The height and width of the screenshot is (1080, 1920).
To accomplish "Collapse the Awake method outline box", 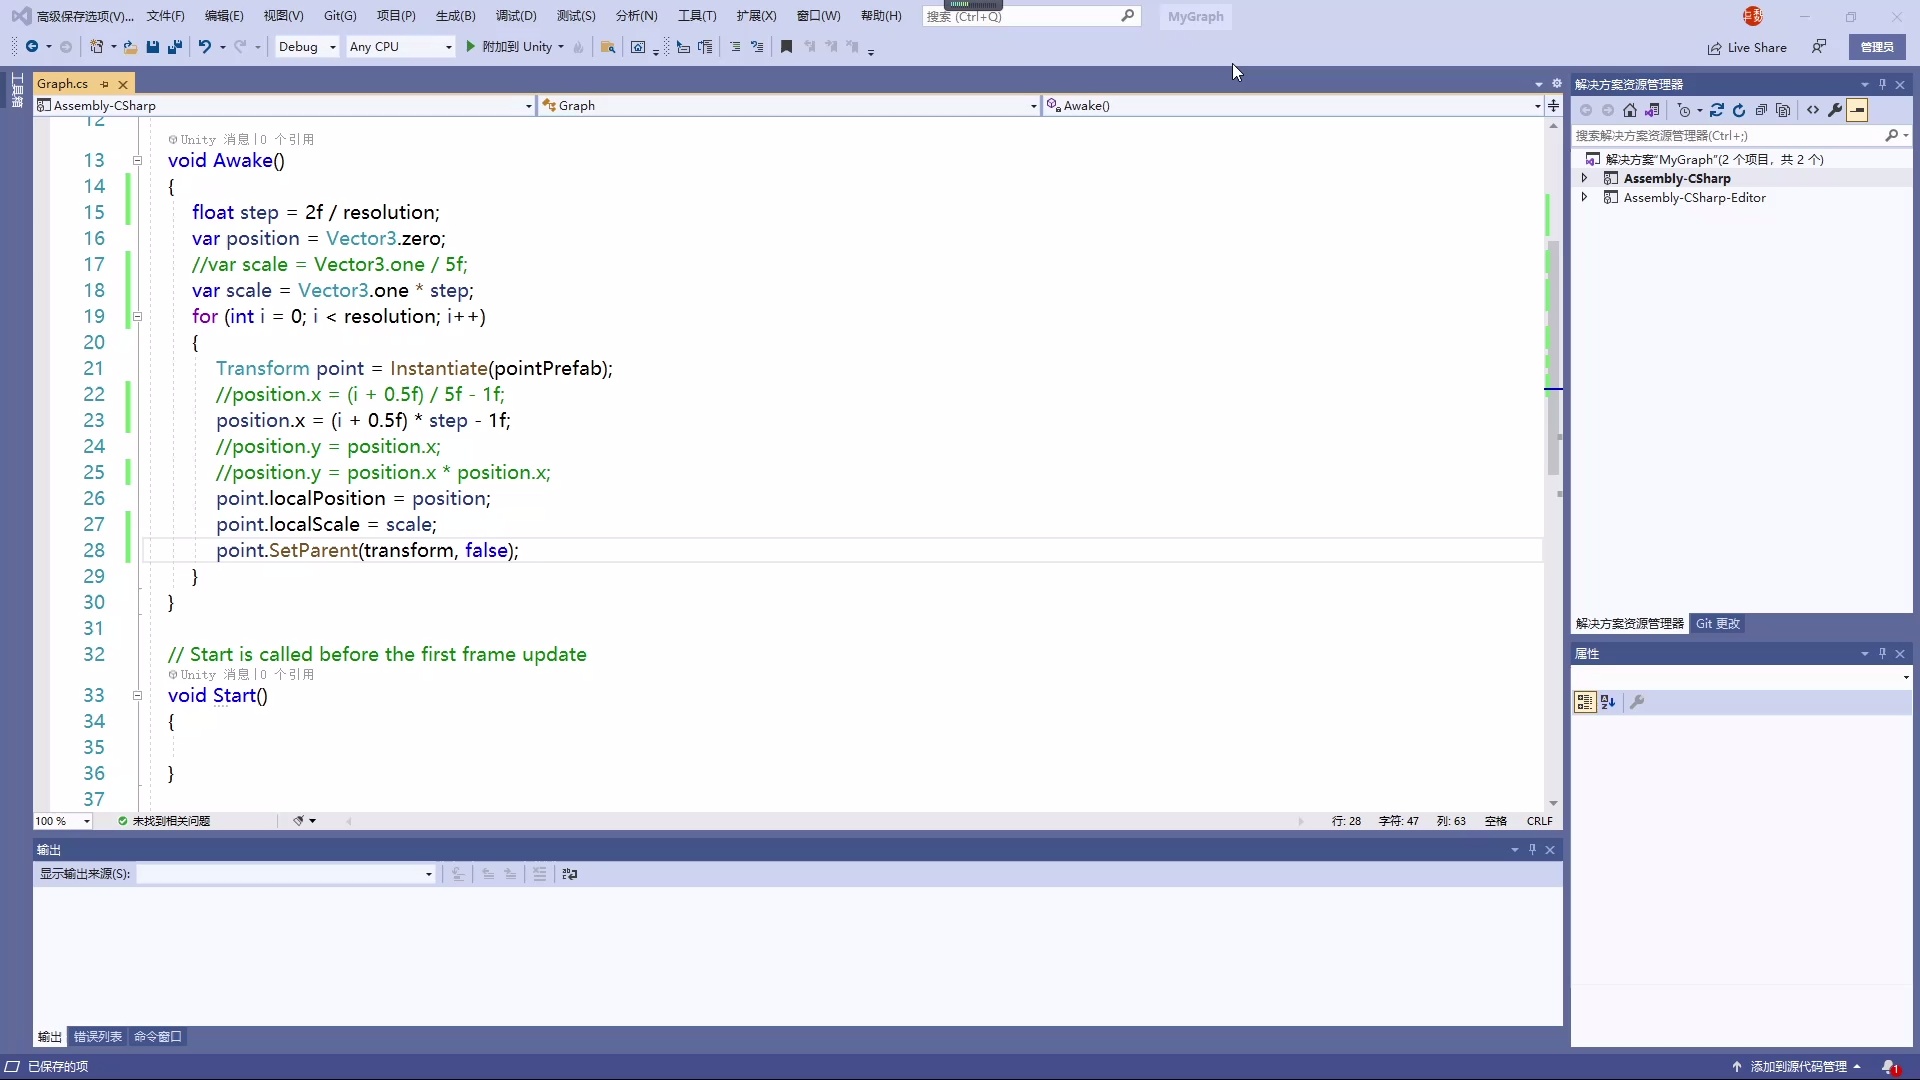I will (137, 161).
